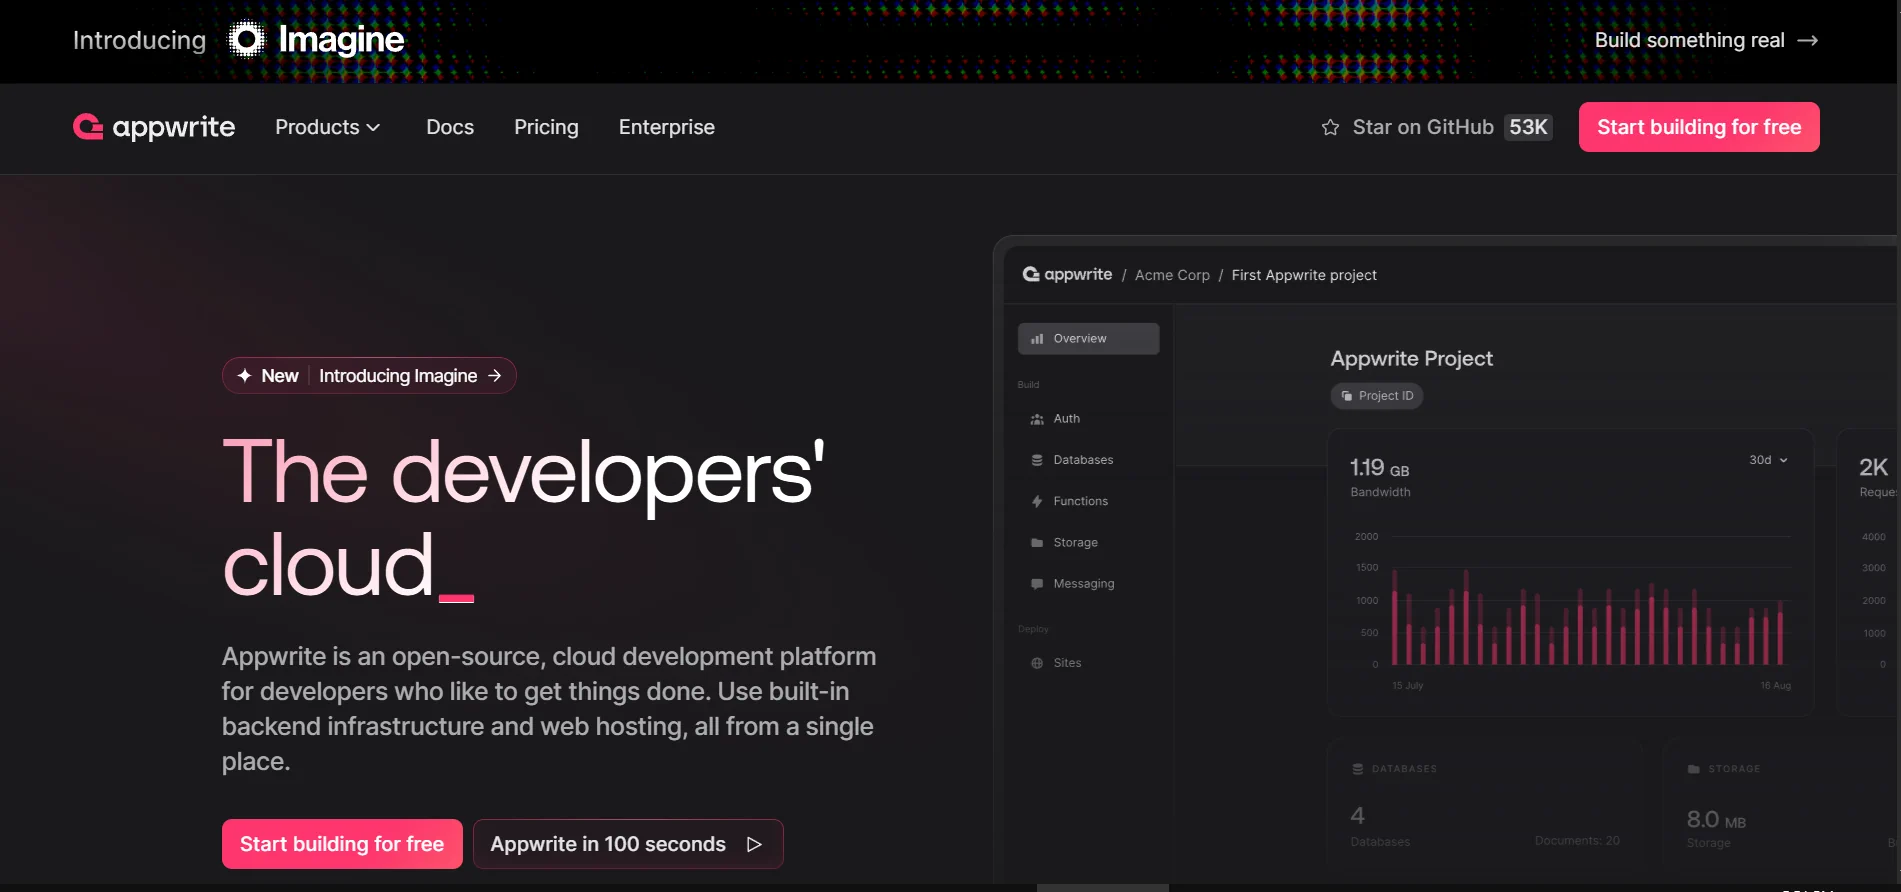The width and height of the screenshot is (1901, 892).
Task: Click the Messaging chat icon in the sidebar
Action: point(1037,583)
